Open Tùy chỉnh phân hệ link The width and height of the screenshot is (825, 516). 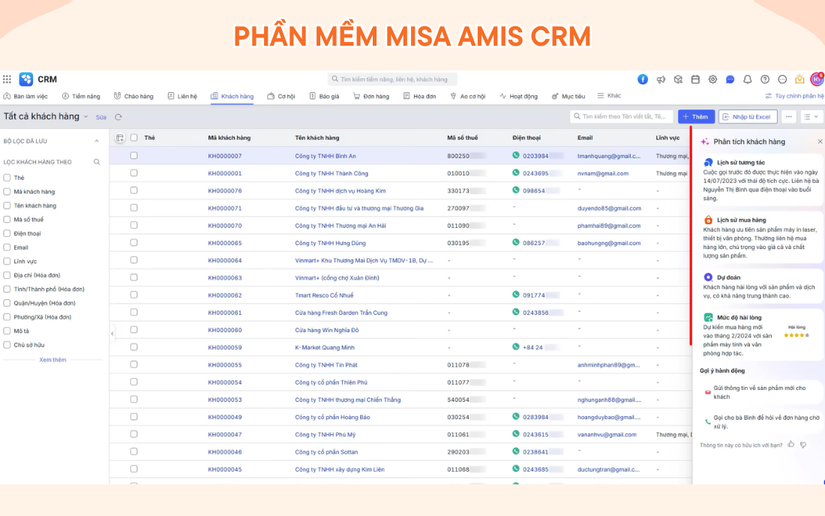[794, 96]
